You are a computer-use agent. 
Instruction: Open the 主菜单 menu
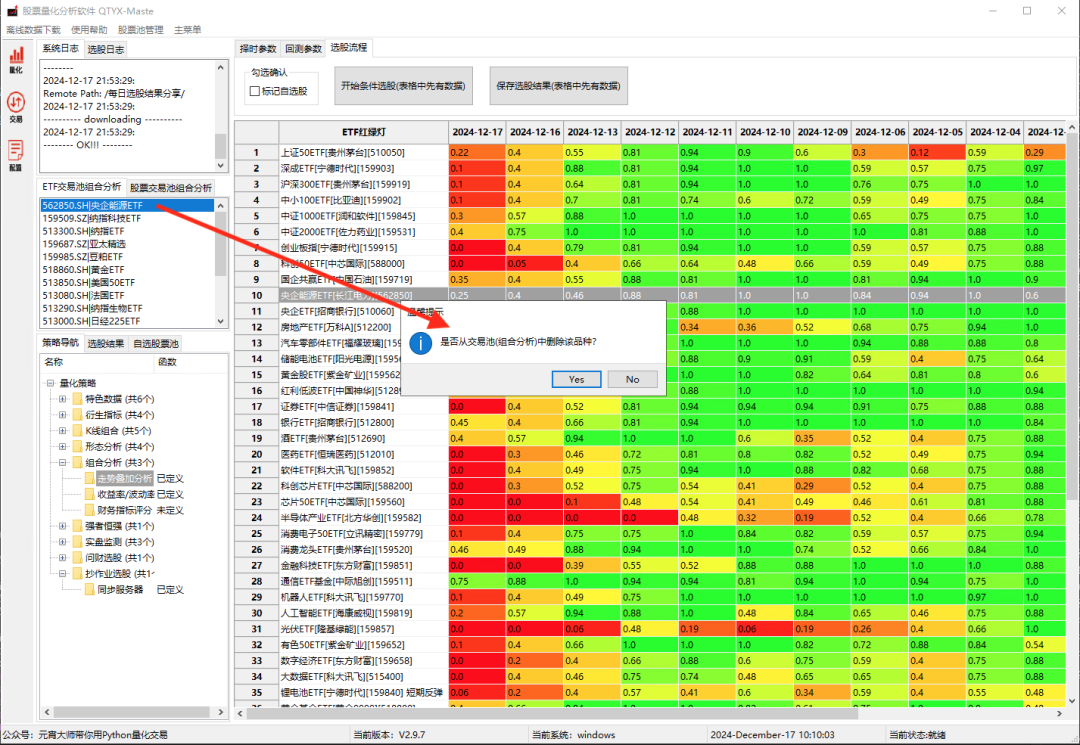coord(187,30)
